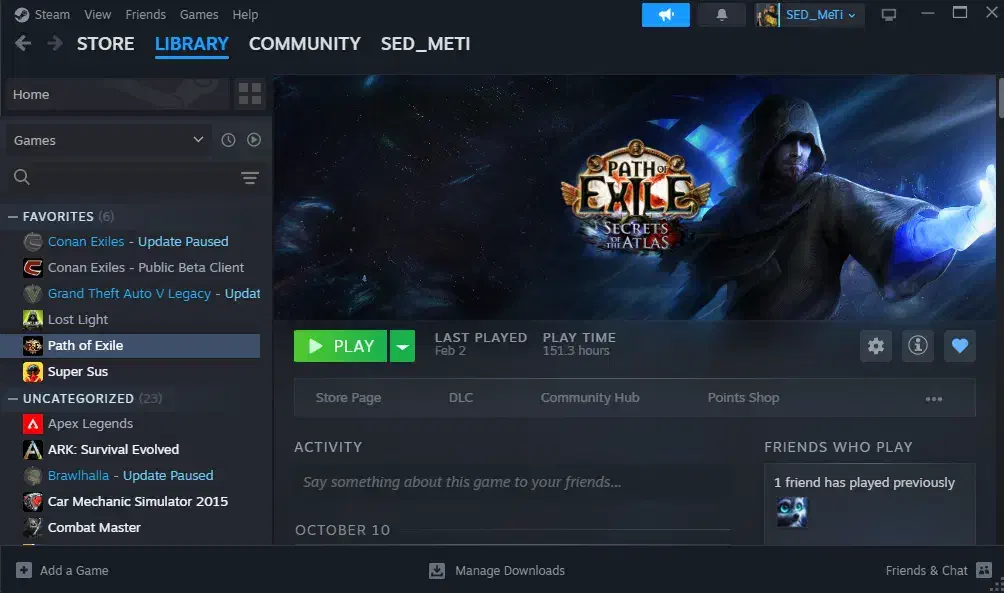Expand the SED_MeTi account dropdown

(x=852, y=15)
